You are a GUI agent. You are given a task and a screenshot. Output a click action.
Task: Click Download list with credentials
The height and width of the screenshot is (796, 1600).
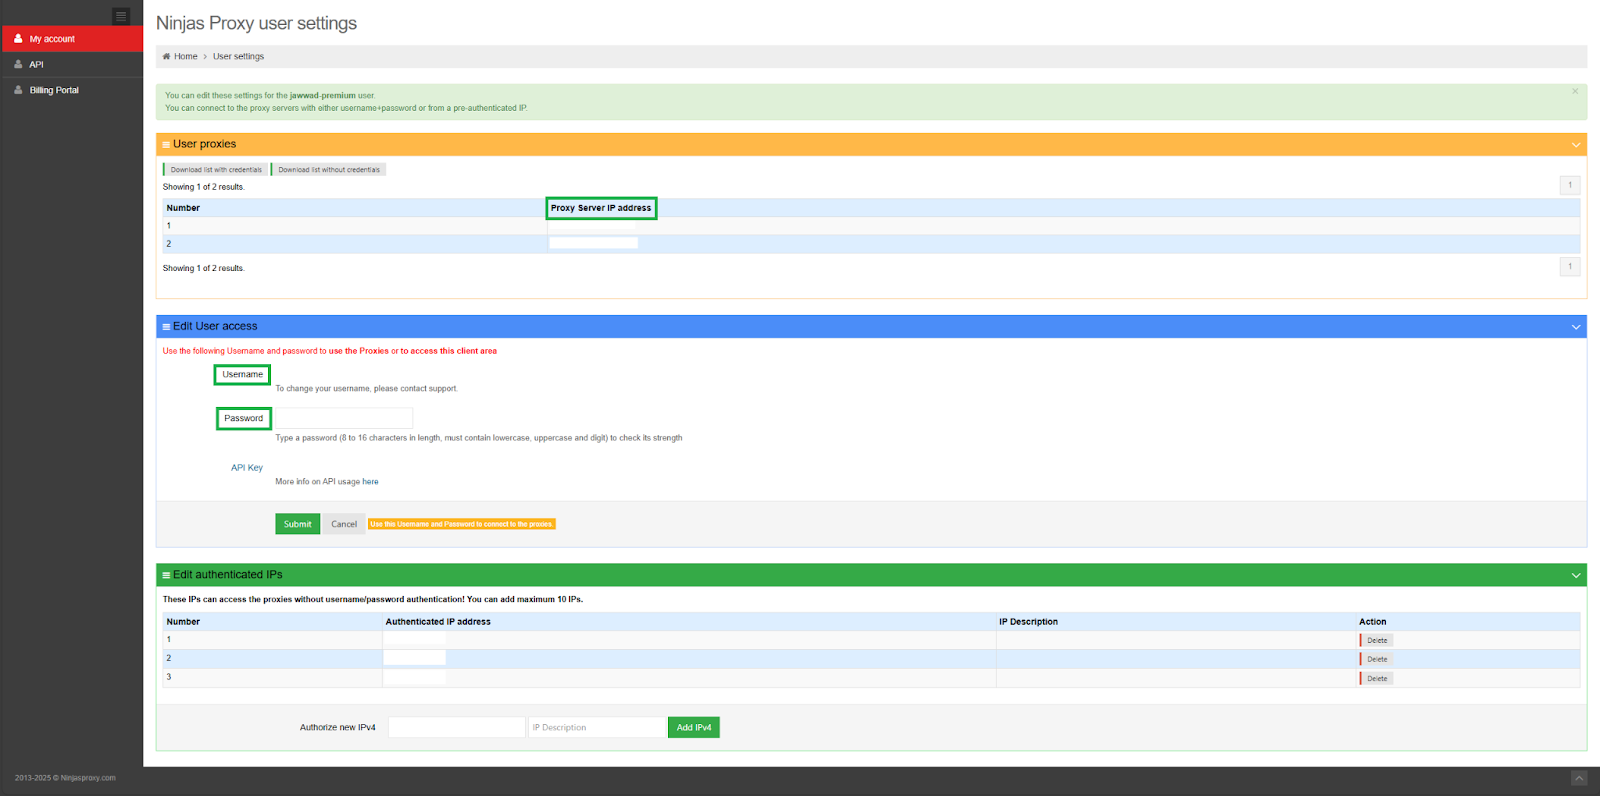click(215, 169)
